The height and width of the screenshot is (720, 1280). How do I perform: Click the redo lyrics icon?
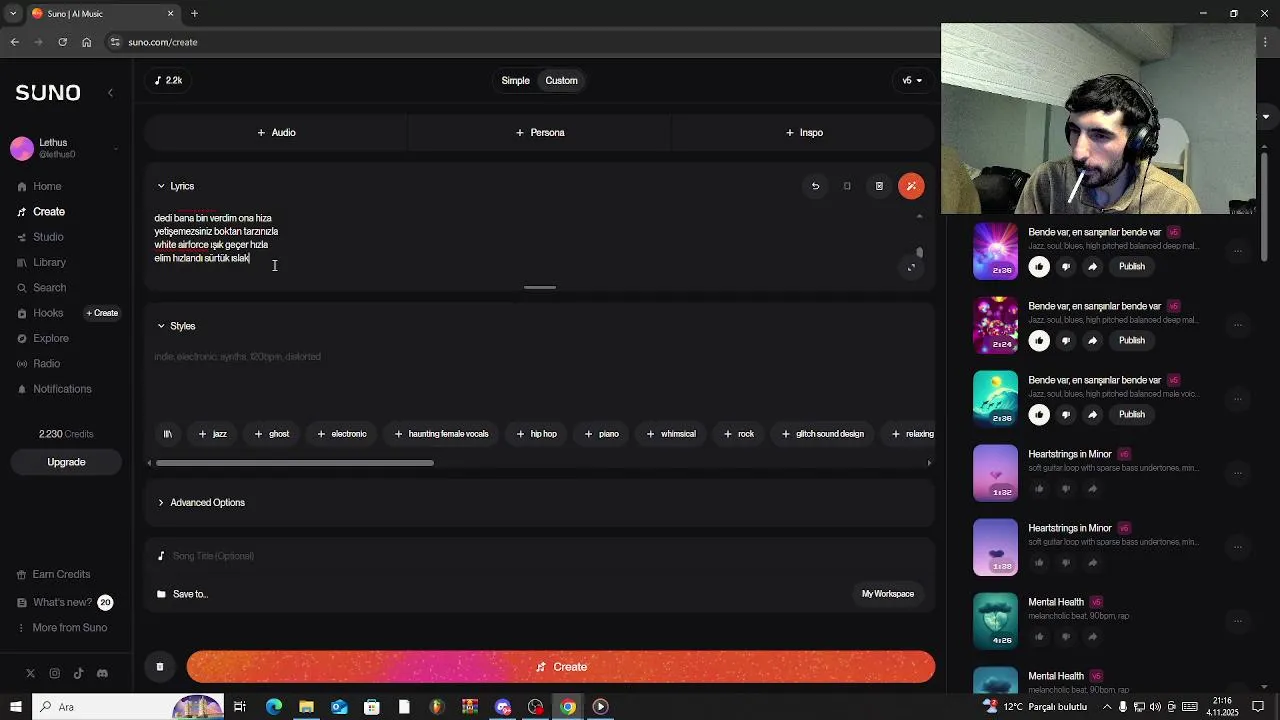pyautogui.click(x=847, y=186)
